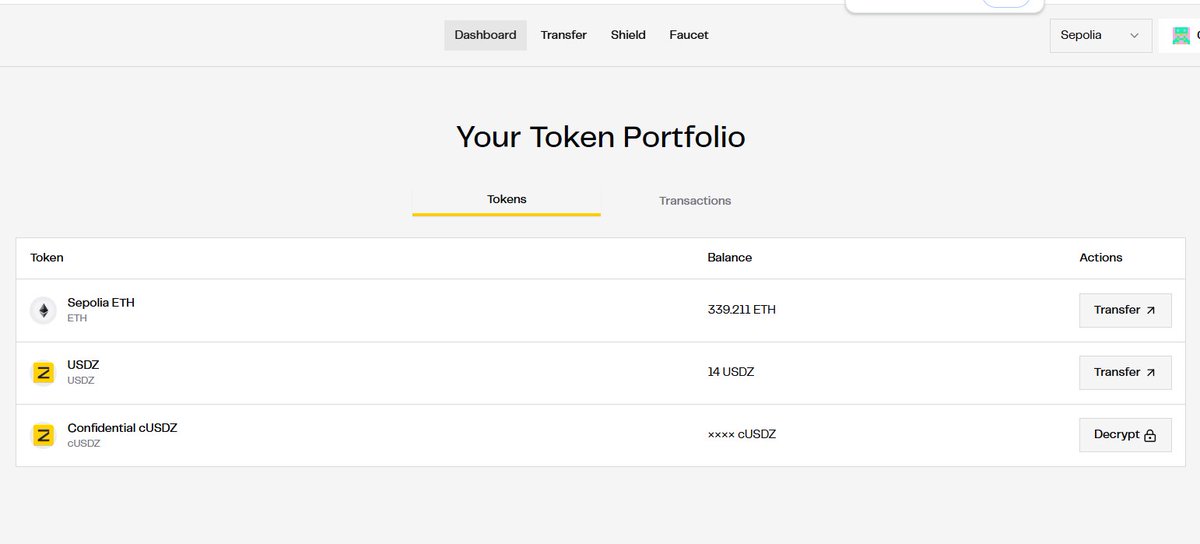Viewport: 1200px width, 544px height.
Task: Click the Sepolia ETH token name
Action: point(101,303)
